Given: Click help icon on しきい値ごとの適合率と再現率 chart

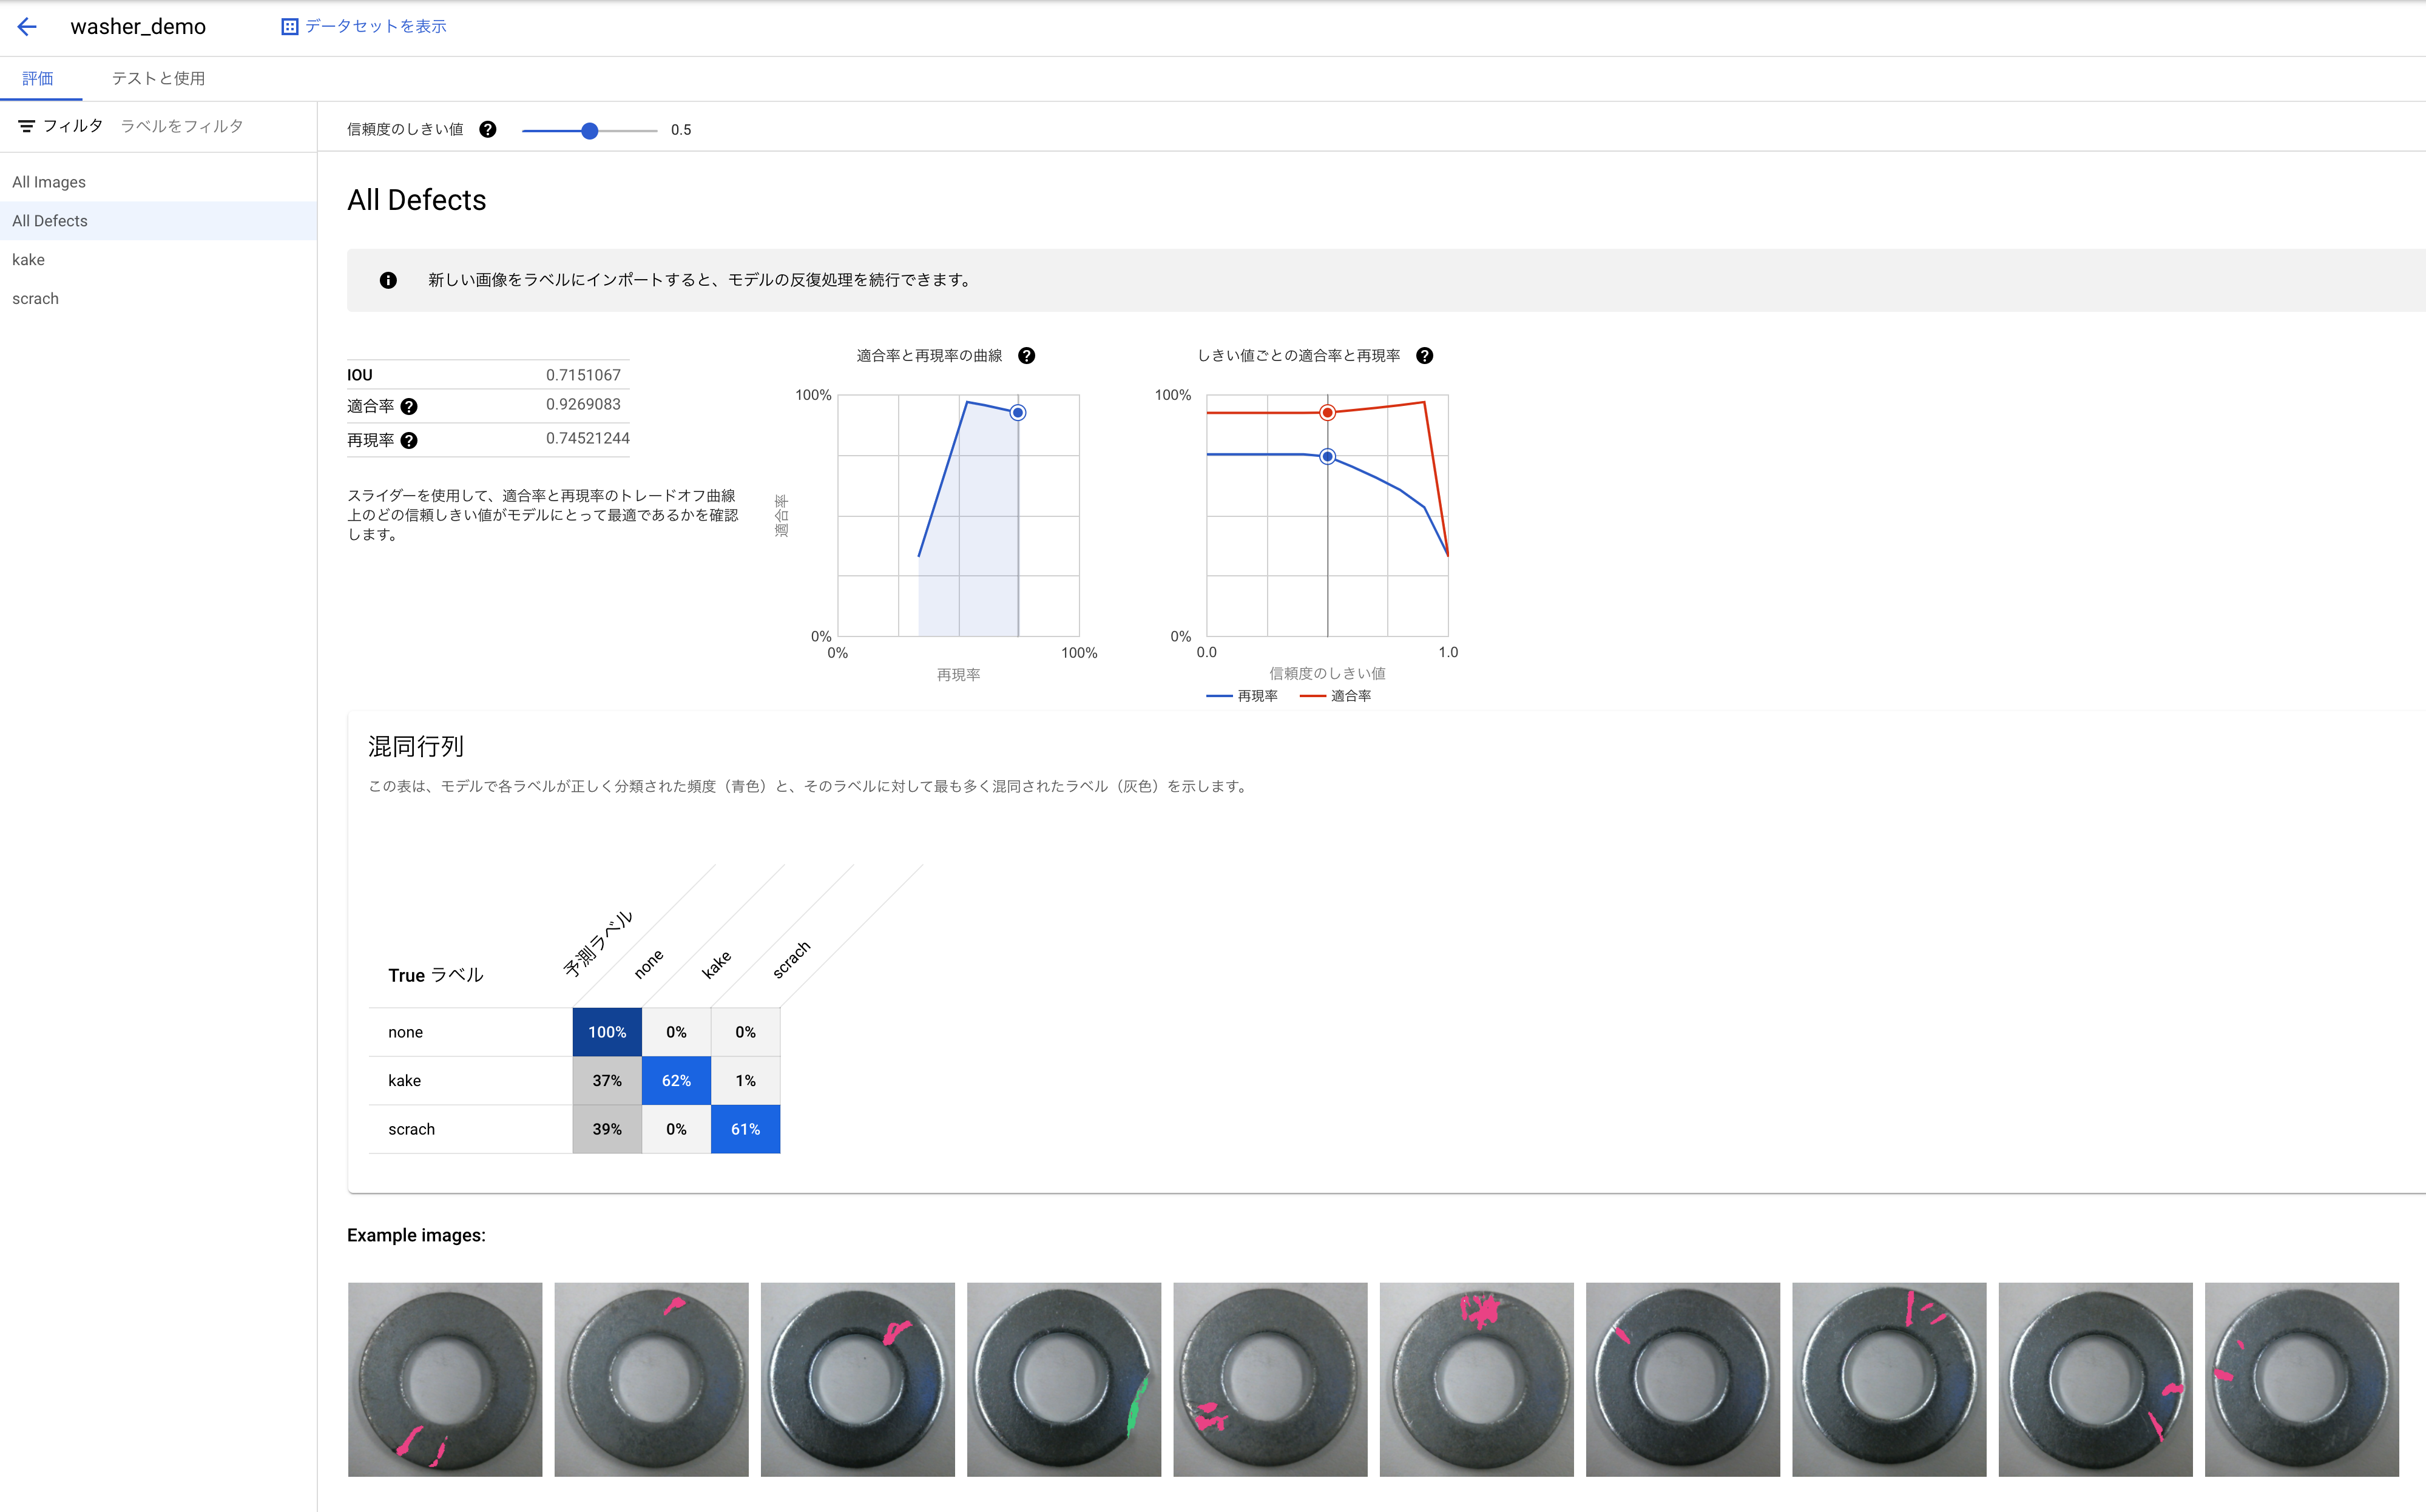Looking at the screenshot, I should click(1425, 355).
